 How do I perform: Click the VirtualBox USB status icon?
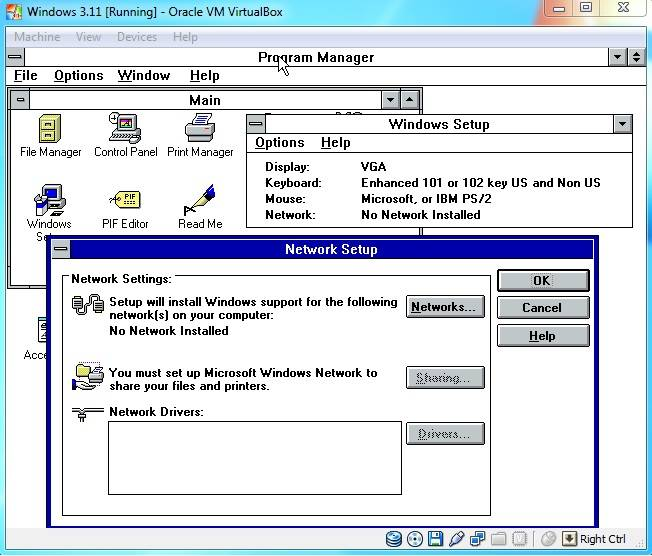[457, 539]
